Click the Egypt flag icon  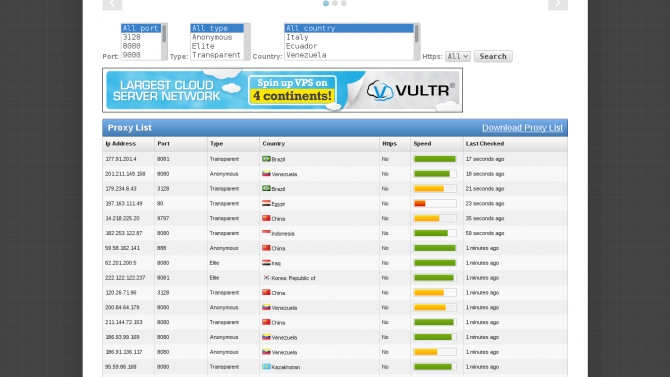(266, 203)
